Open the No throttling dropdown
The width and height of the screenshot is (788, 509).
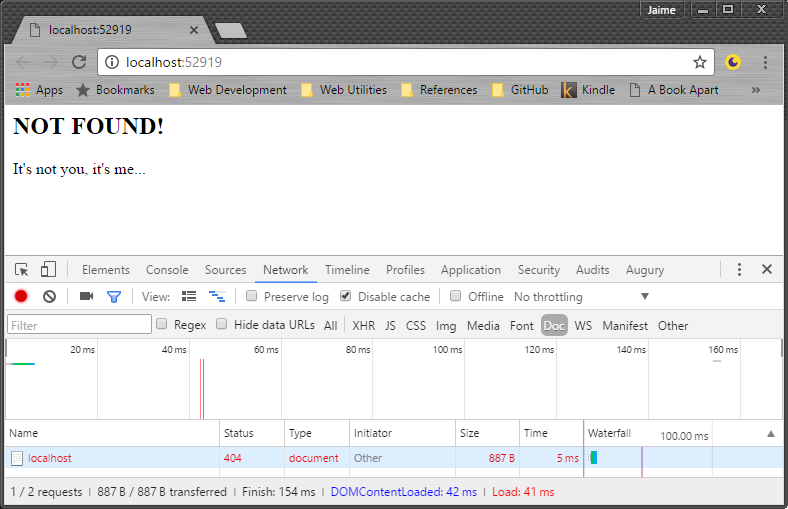[x=581, y=296]
